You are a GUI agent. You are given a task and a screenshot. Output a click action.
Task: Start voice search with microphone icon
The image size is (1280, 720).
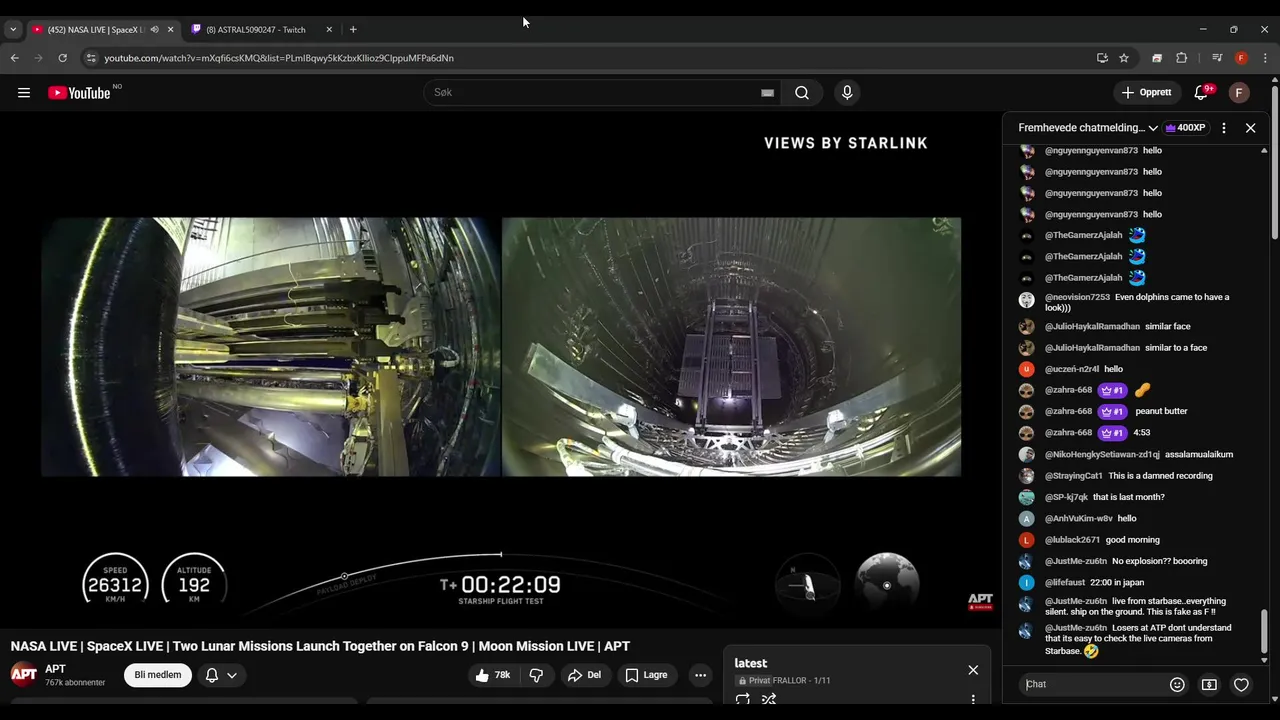847,93
